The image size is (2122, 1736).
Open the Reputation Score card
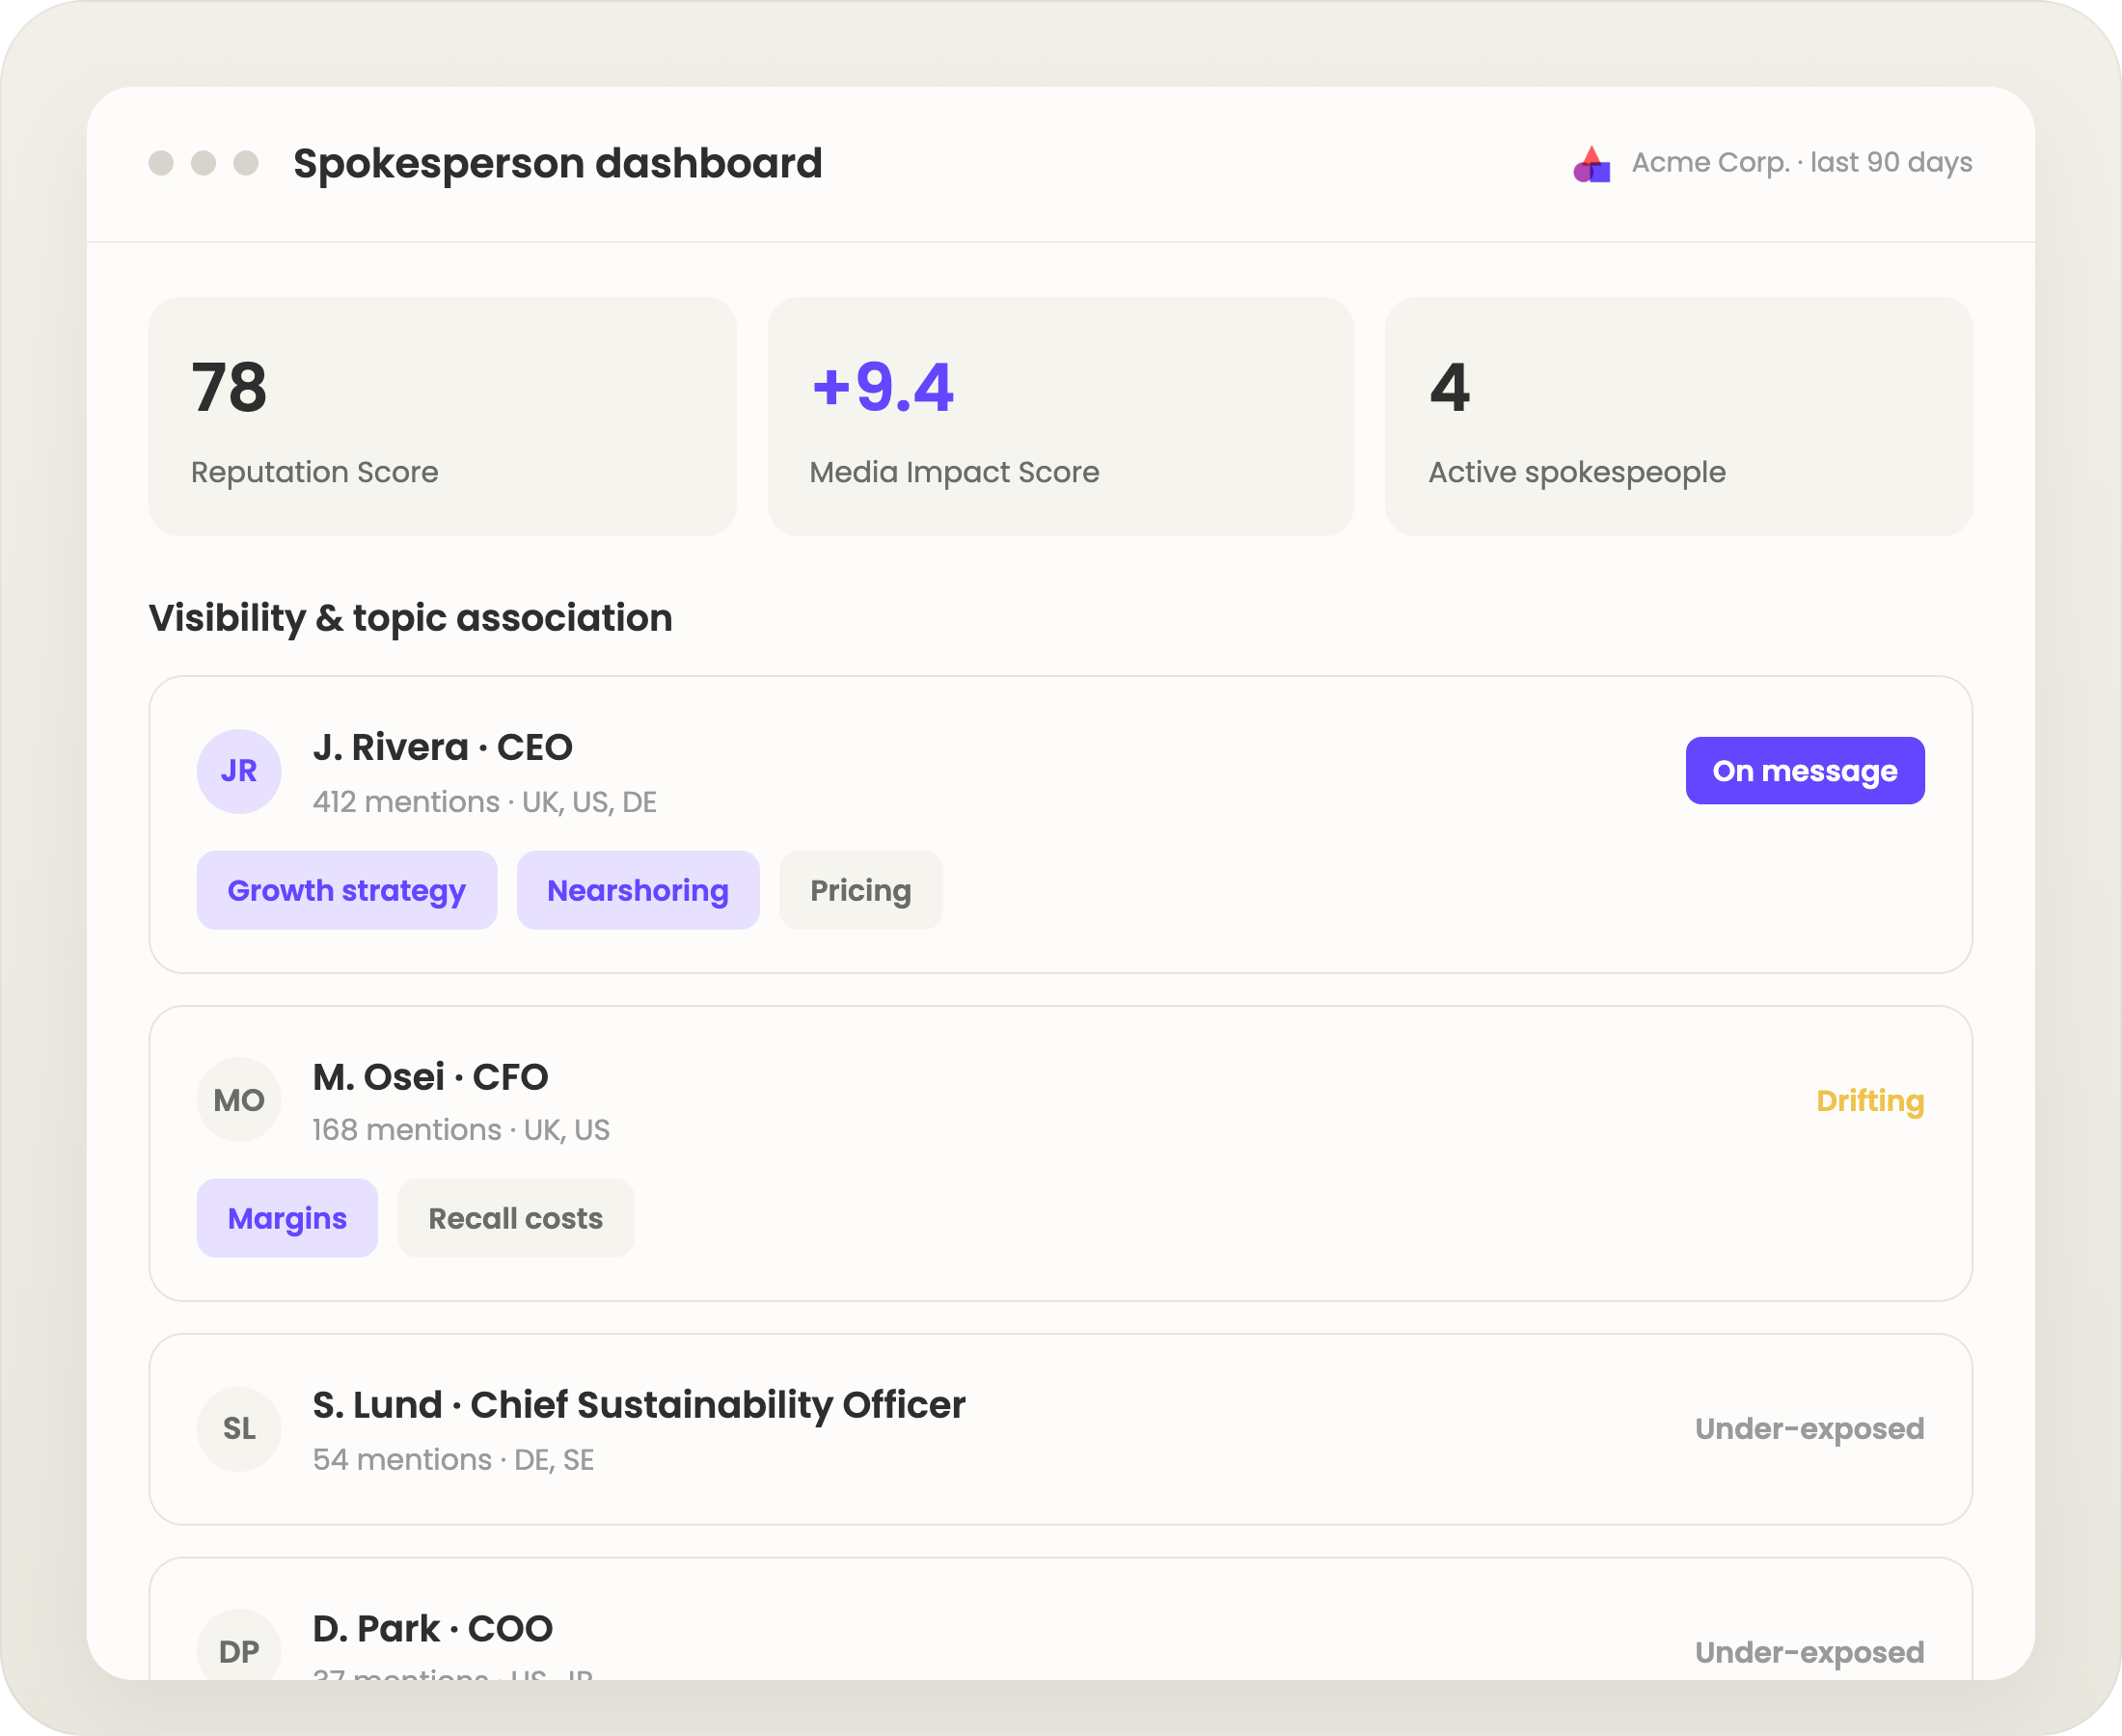tap(442, 416)
